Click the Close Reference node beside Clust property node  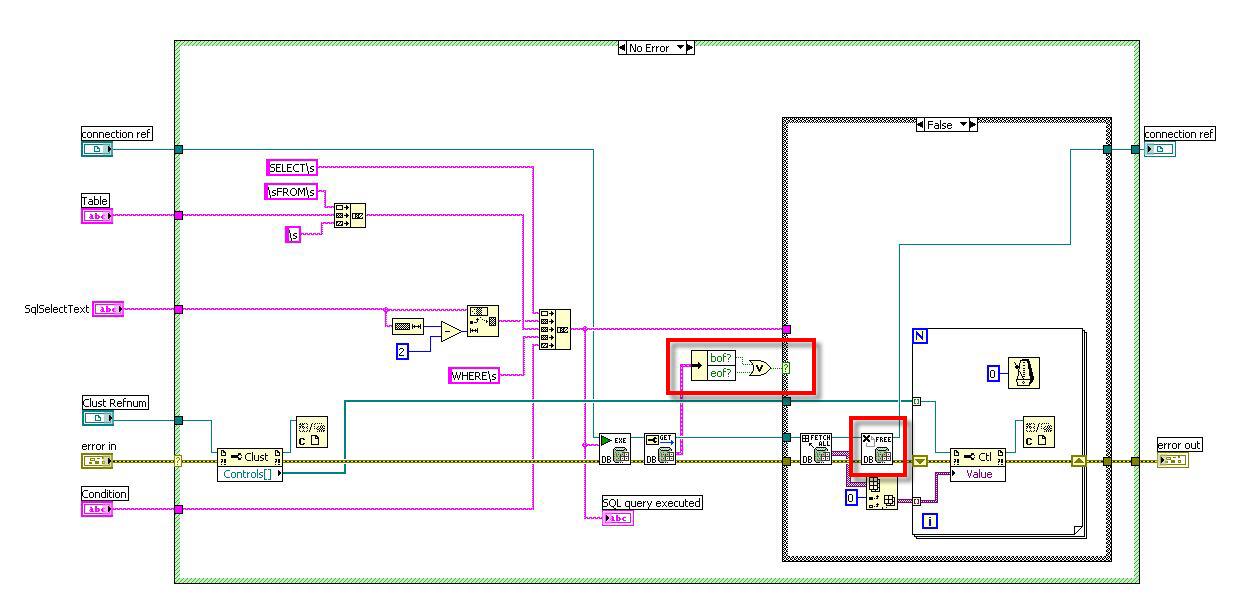pos(311,434)
